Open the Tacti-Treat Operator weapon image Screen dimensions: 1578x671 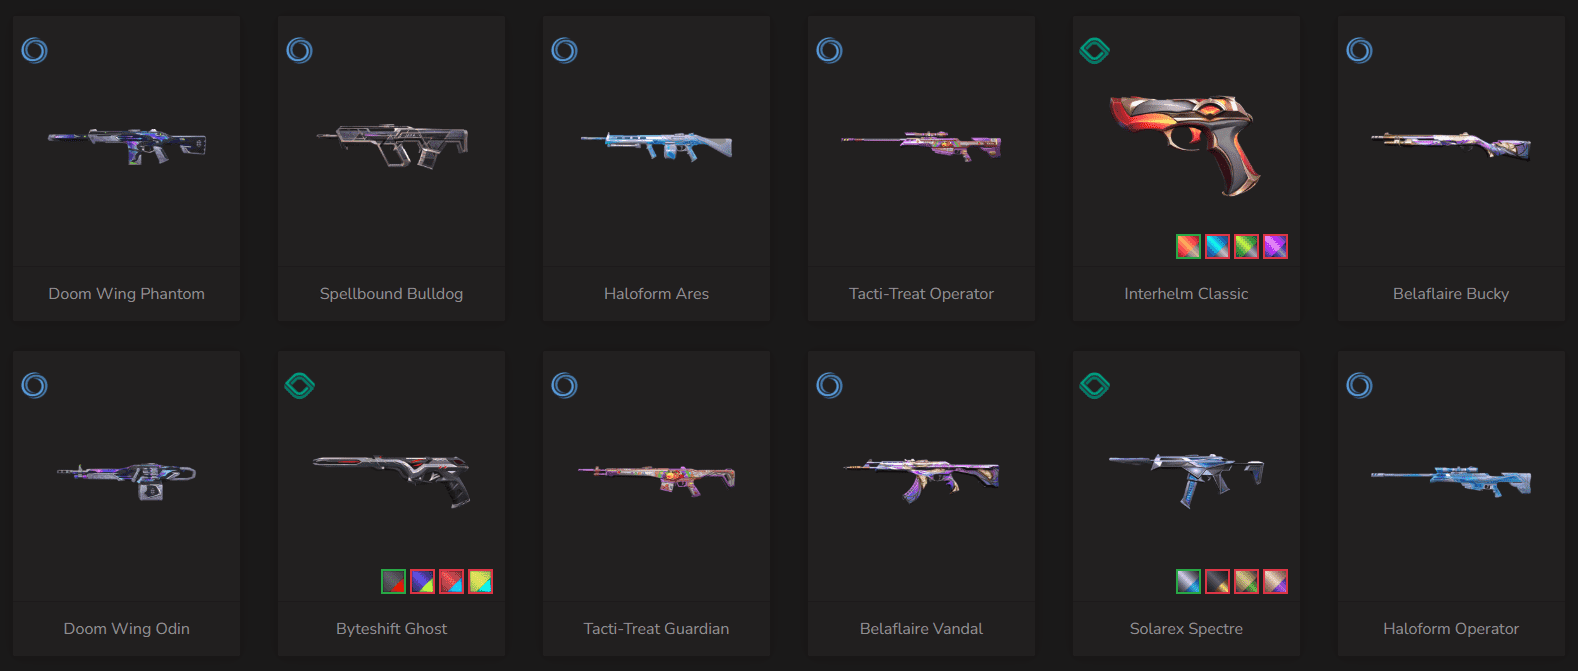pyautogui.click(x=921, y=146)
